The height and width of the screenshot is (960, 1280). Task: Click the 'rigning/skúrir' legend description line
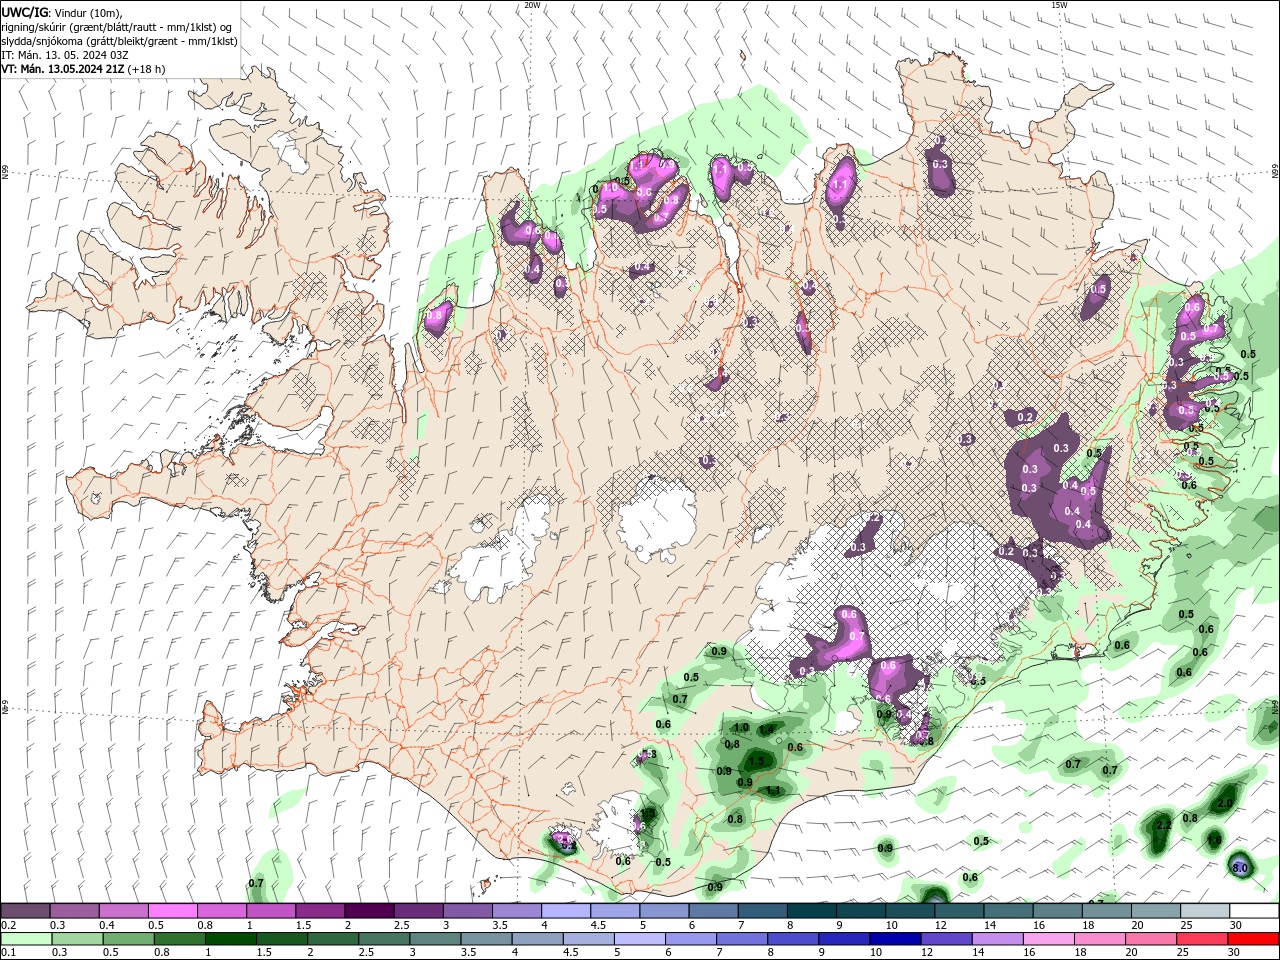116,27
